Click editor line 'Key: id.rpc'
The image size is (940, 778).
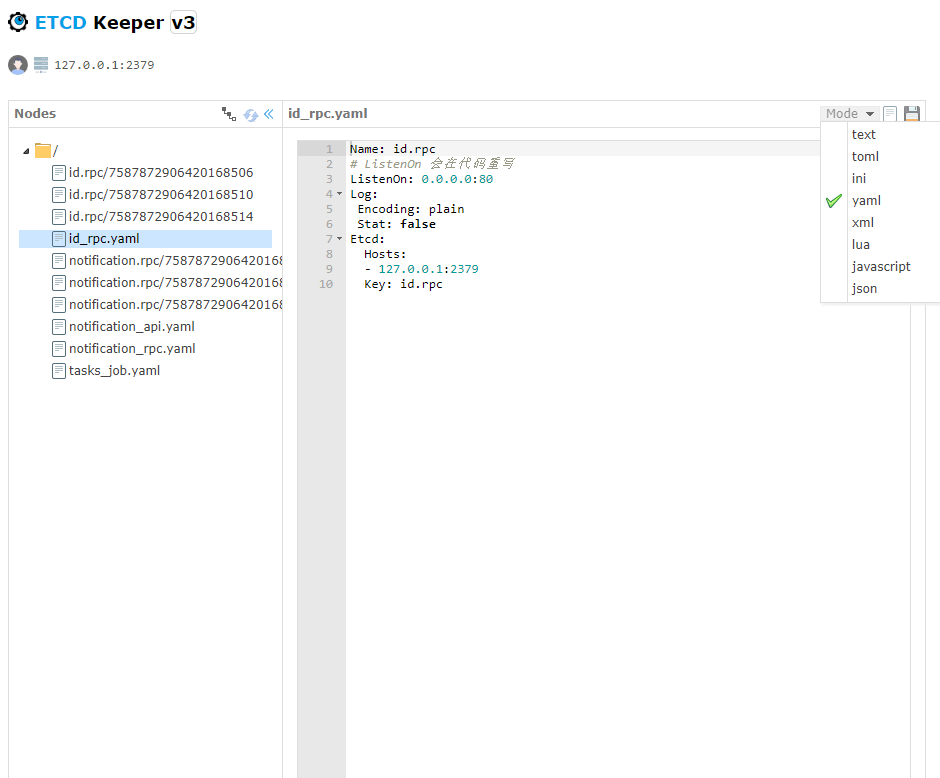[x=403, y=284]
